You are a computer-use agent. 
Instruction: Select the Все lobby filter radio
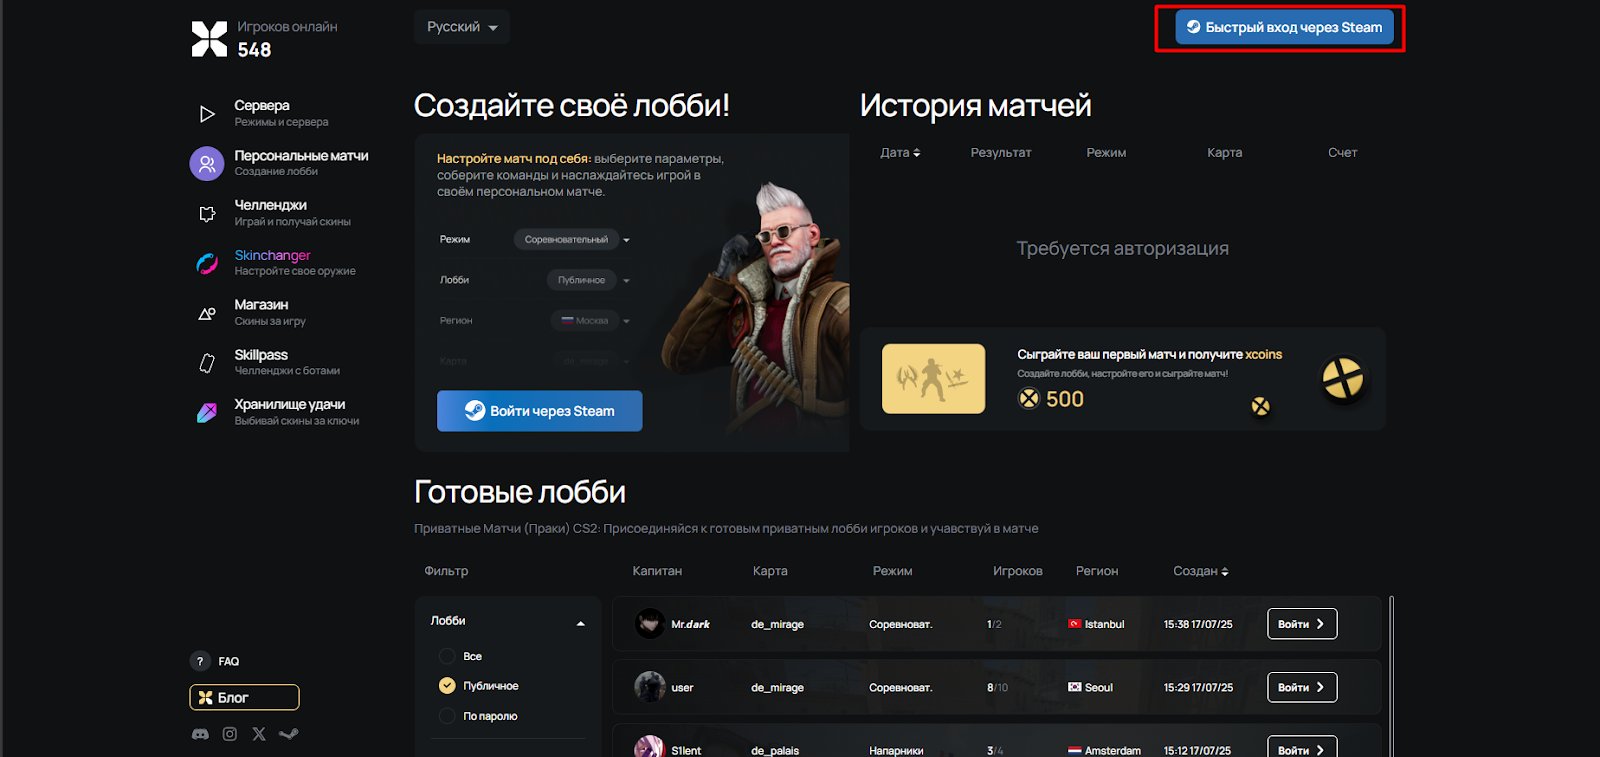pyautogui.click(x=447, y=656)
